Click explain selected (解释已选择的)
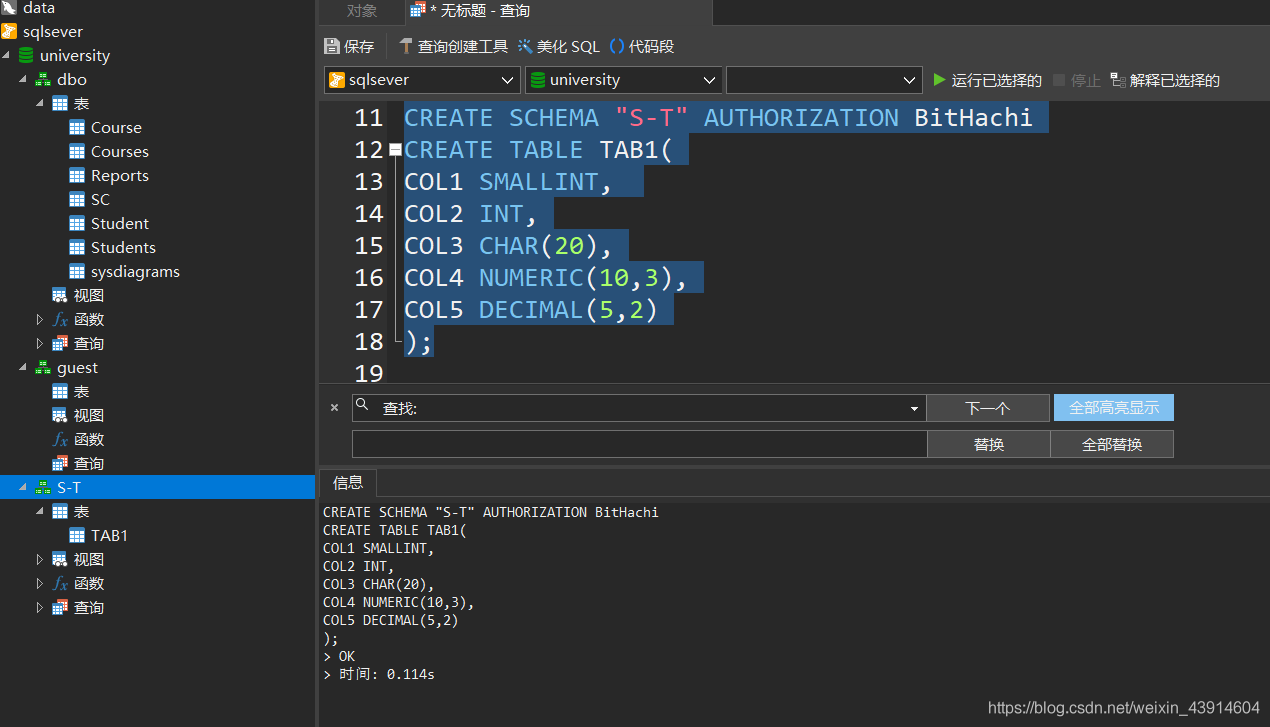 pyautogui.click(x=1165, y=80)
